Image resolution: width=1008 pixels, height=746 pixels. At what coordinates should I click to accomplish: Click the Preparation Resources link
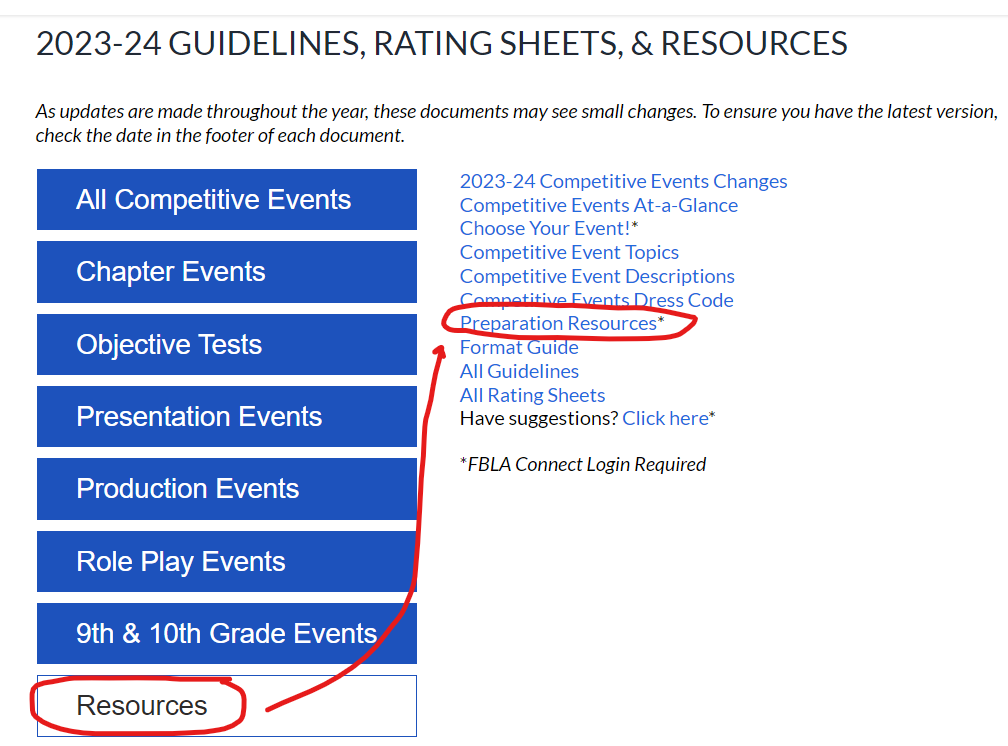point(558,323)
